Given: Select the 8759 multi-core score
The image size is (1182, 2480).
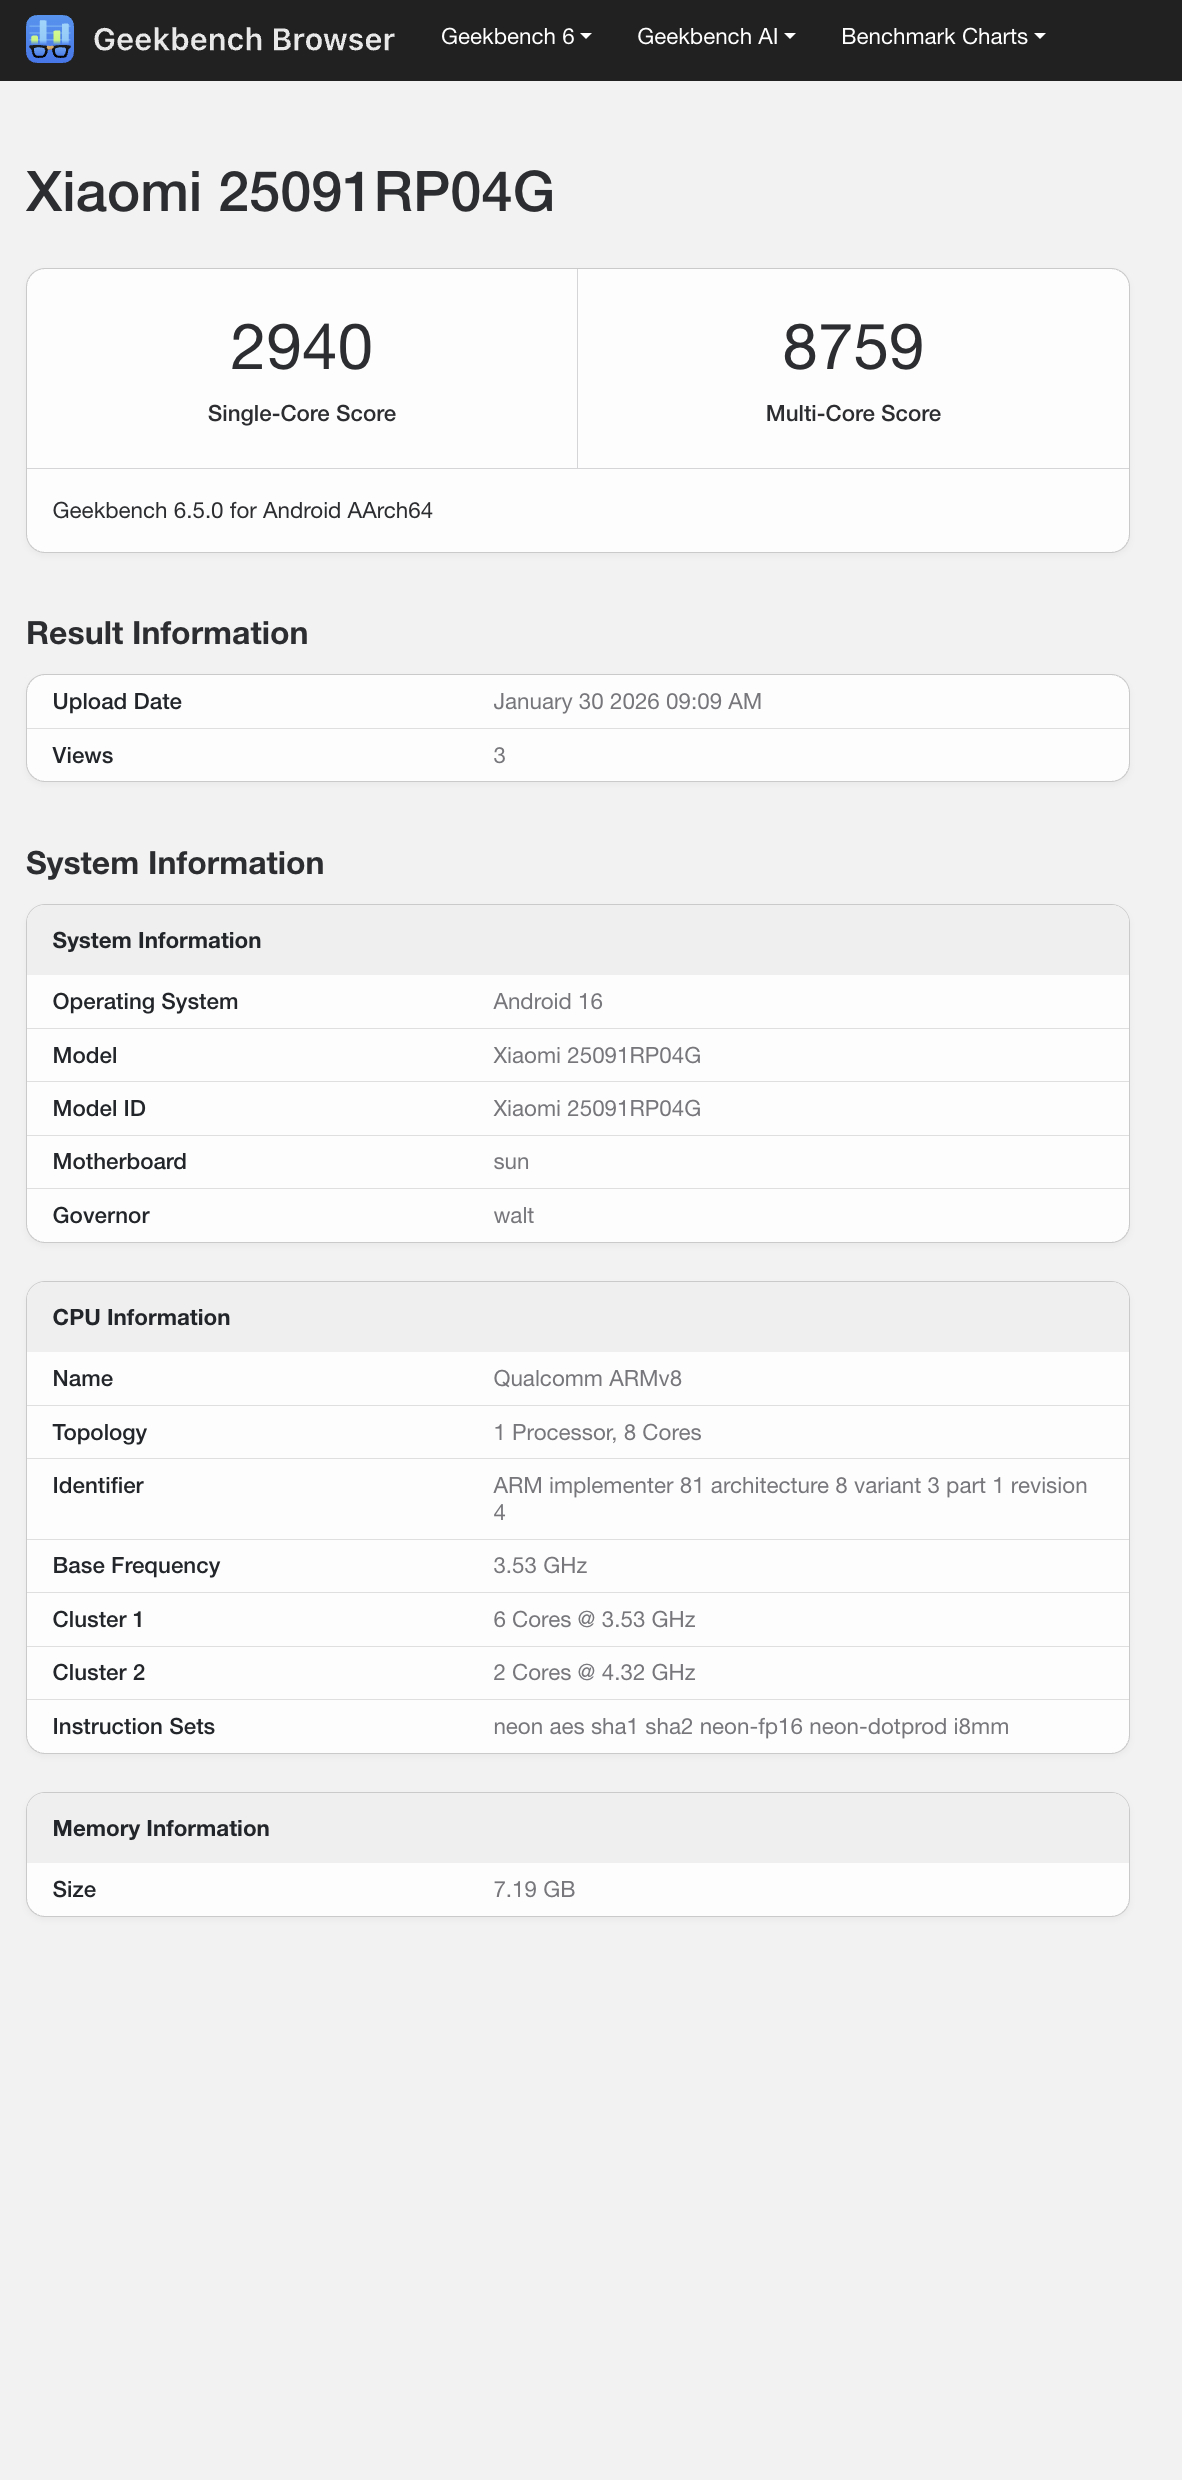Looking at the screenshot, I should (853, 348).
